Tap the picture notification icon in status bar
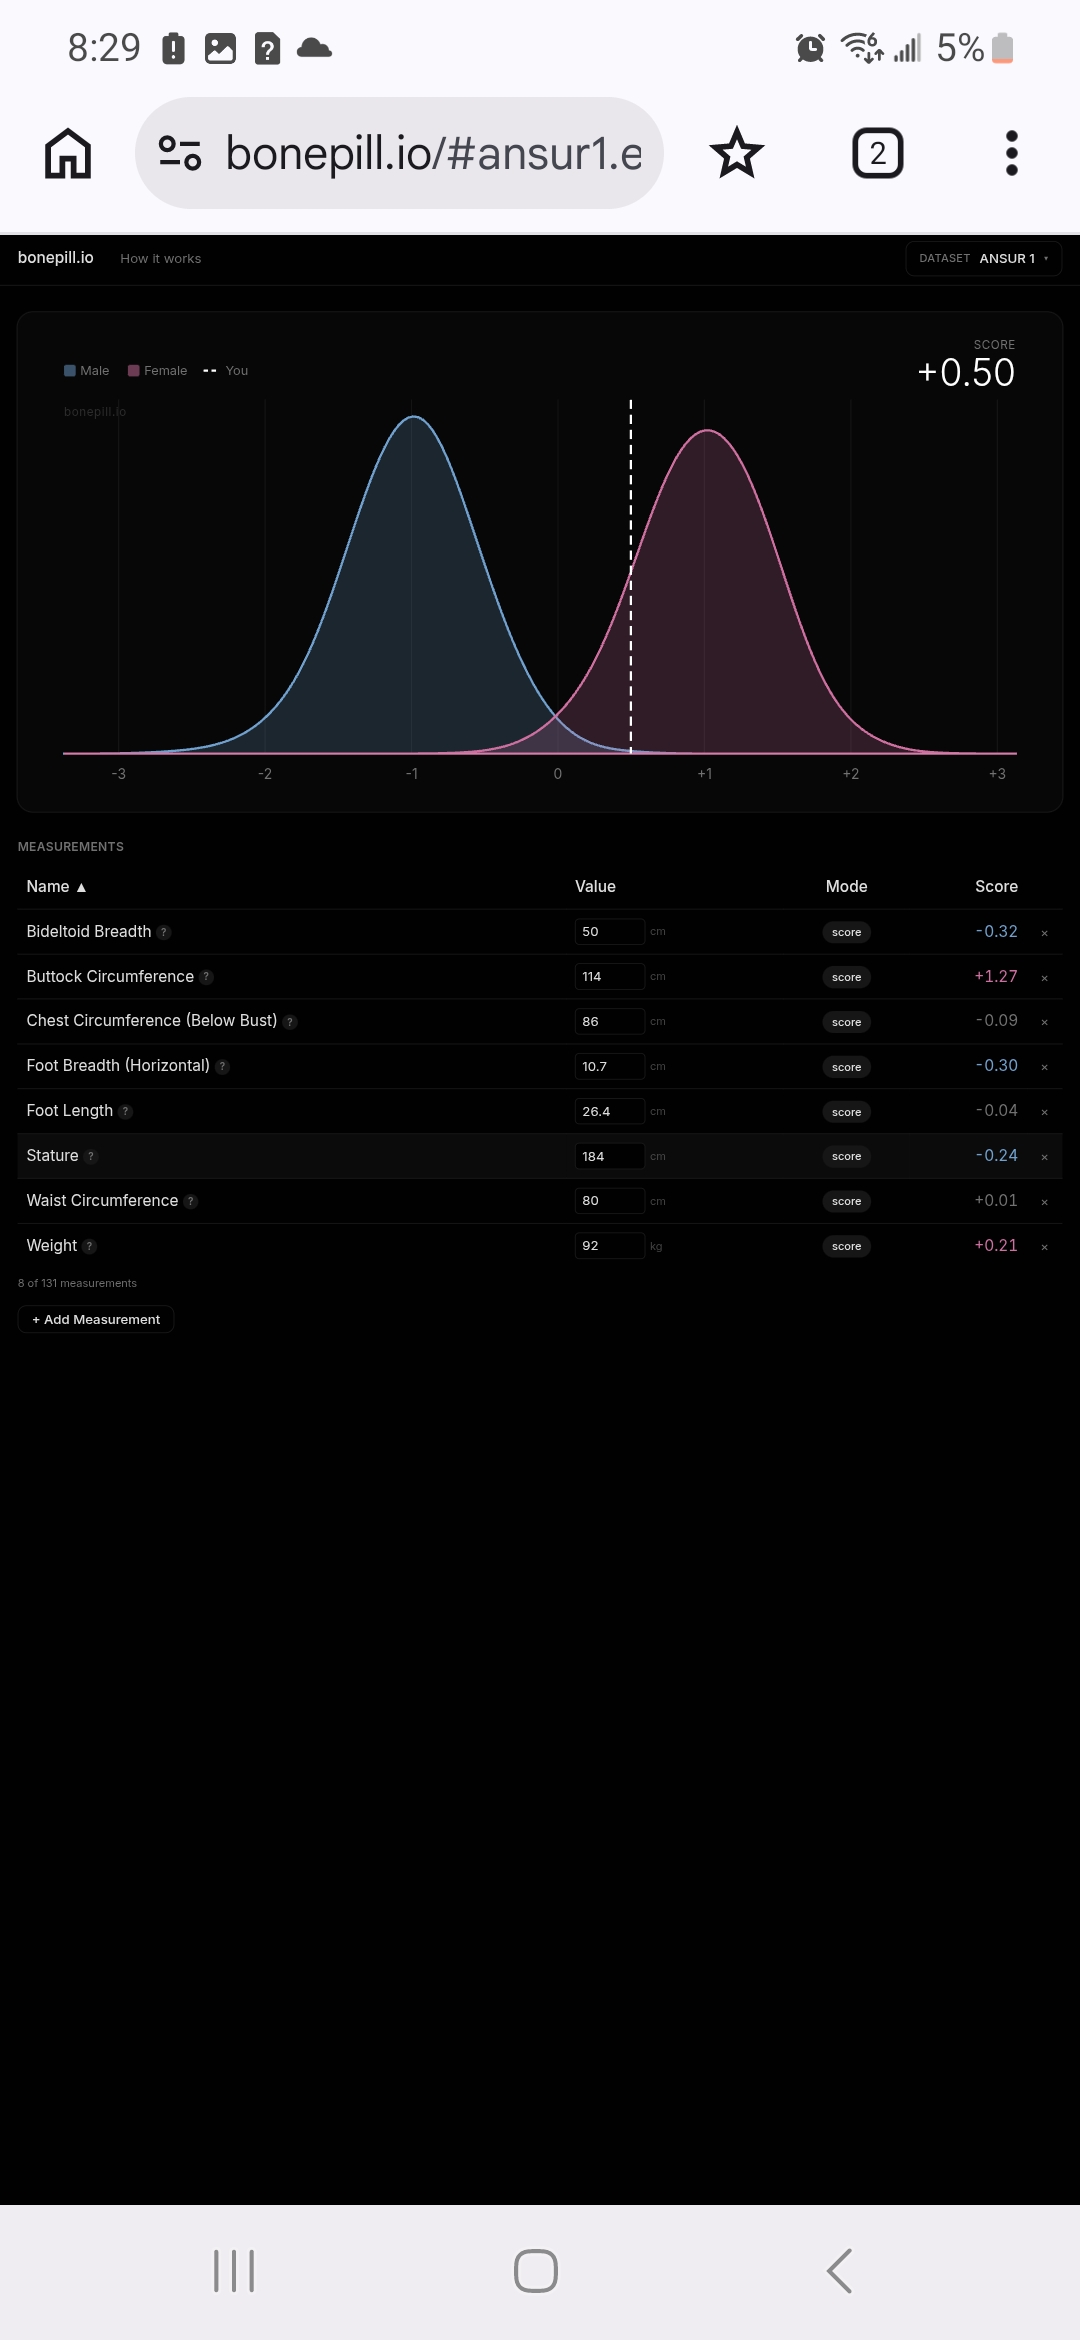The image size is (1080, 2340). 220,48
